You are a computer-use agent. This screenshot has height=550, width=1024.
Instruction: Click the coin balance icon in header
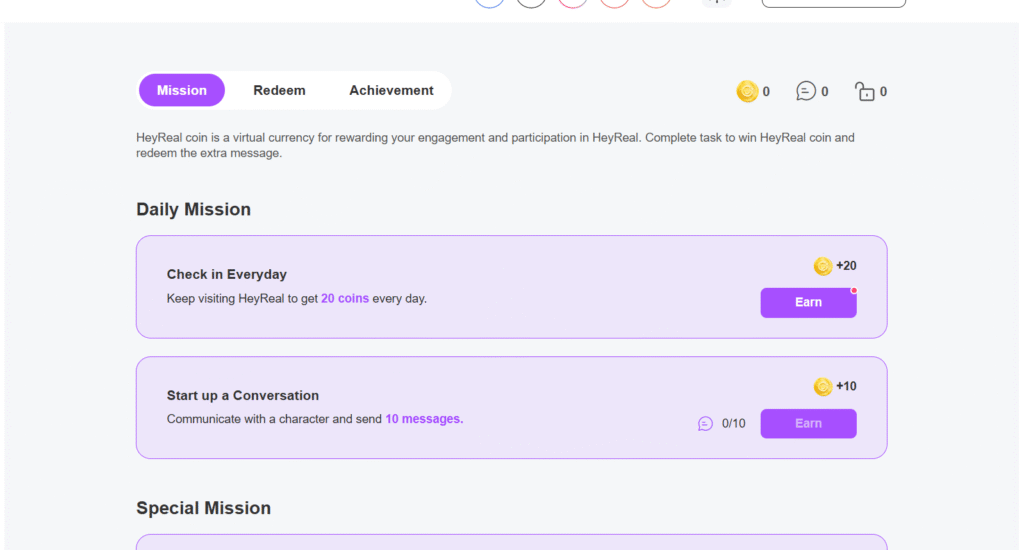click(747, 91)
